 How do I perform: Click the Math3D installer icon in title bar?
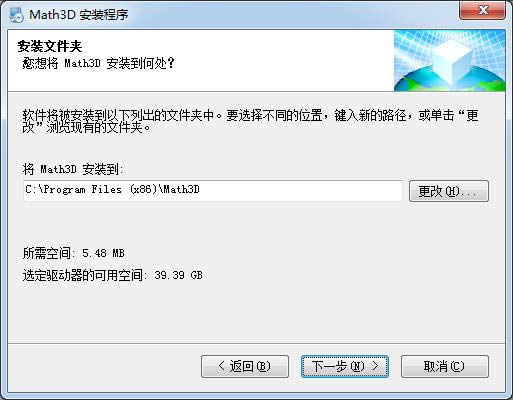(x=16, y=15)
